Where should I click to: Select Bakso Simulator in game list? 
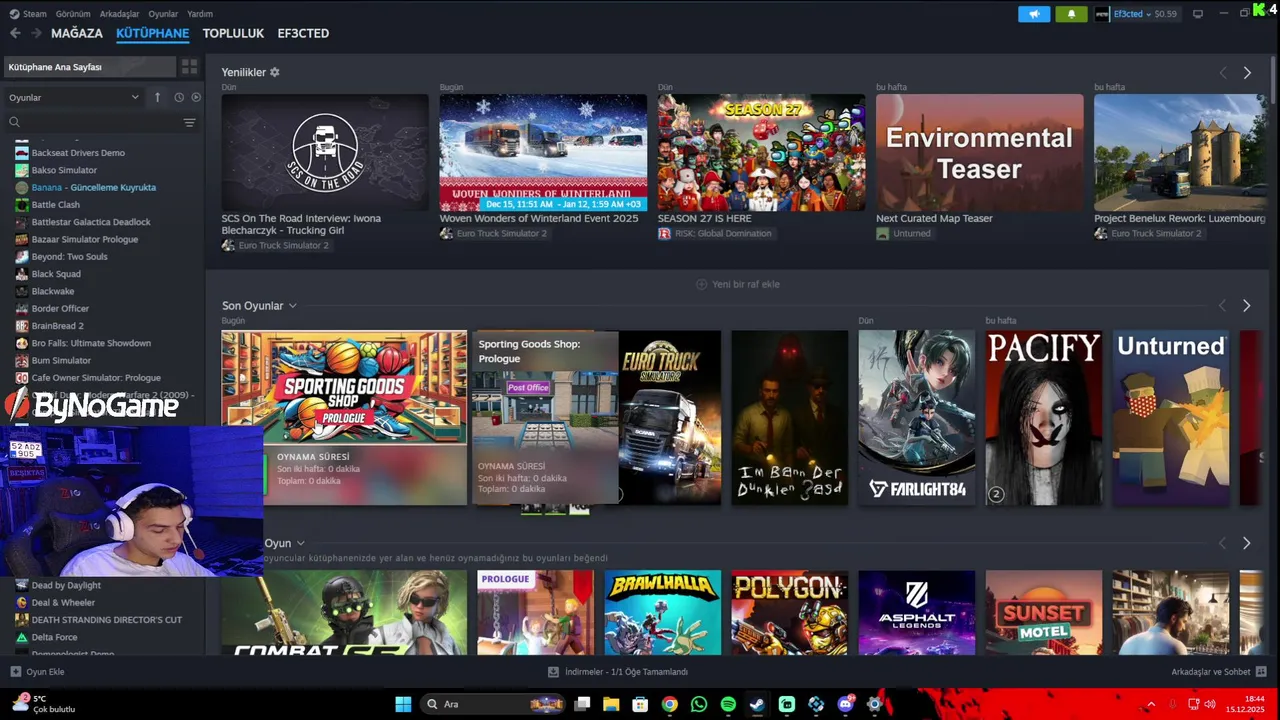tap(64, 170)
